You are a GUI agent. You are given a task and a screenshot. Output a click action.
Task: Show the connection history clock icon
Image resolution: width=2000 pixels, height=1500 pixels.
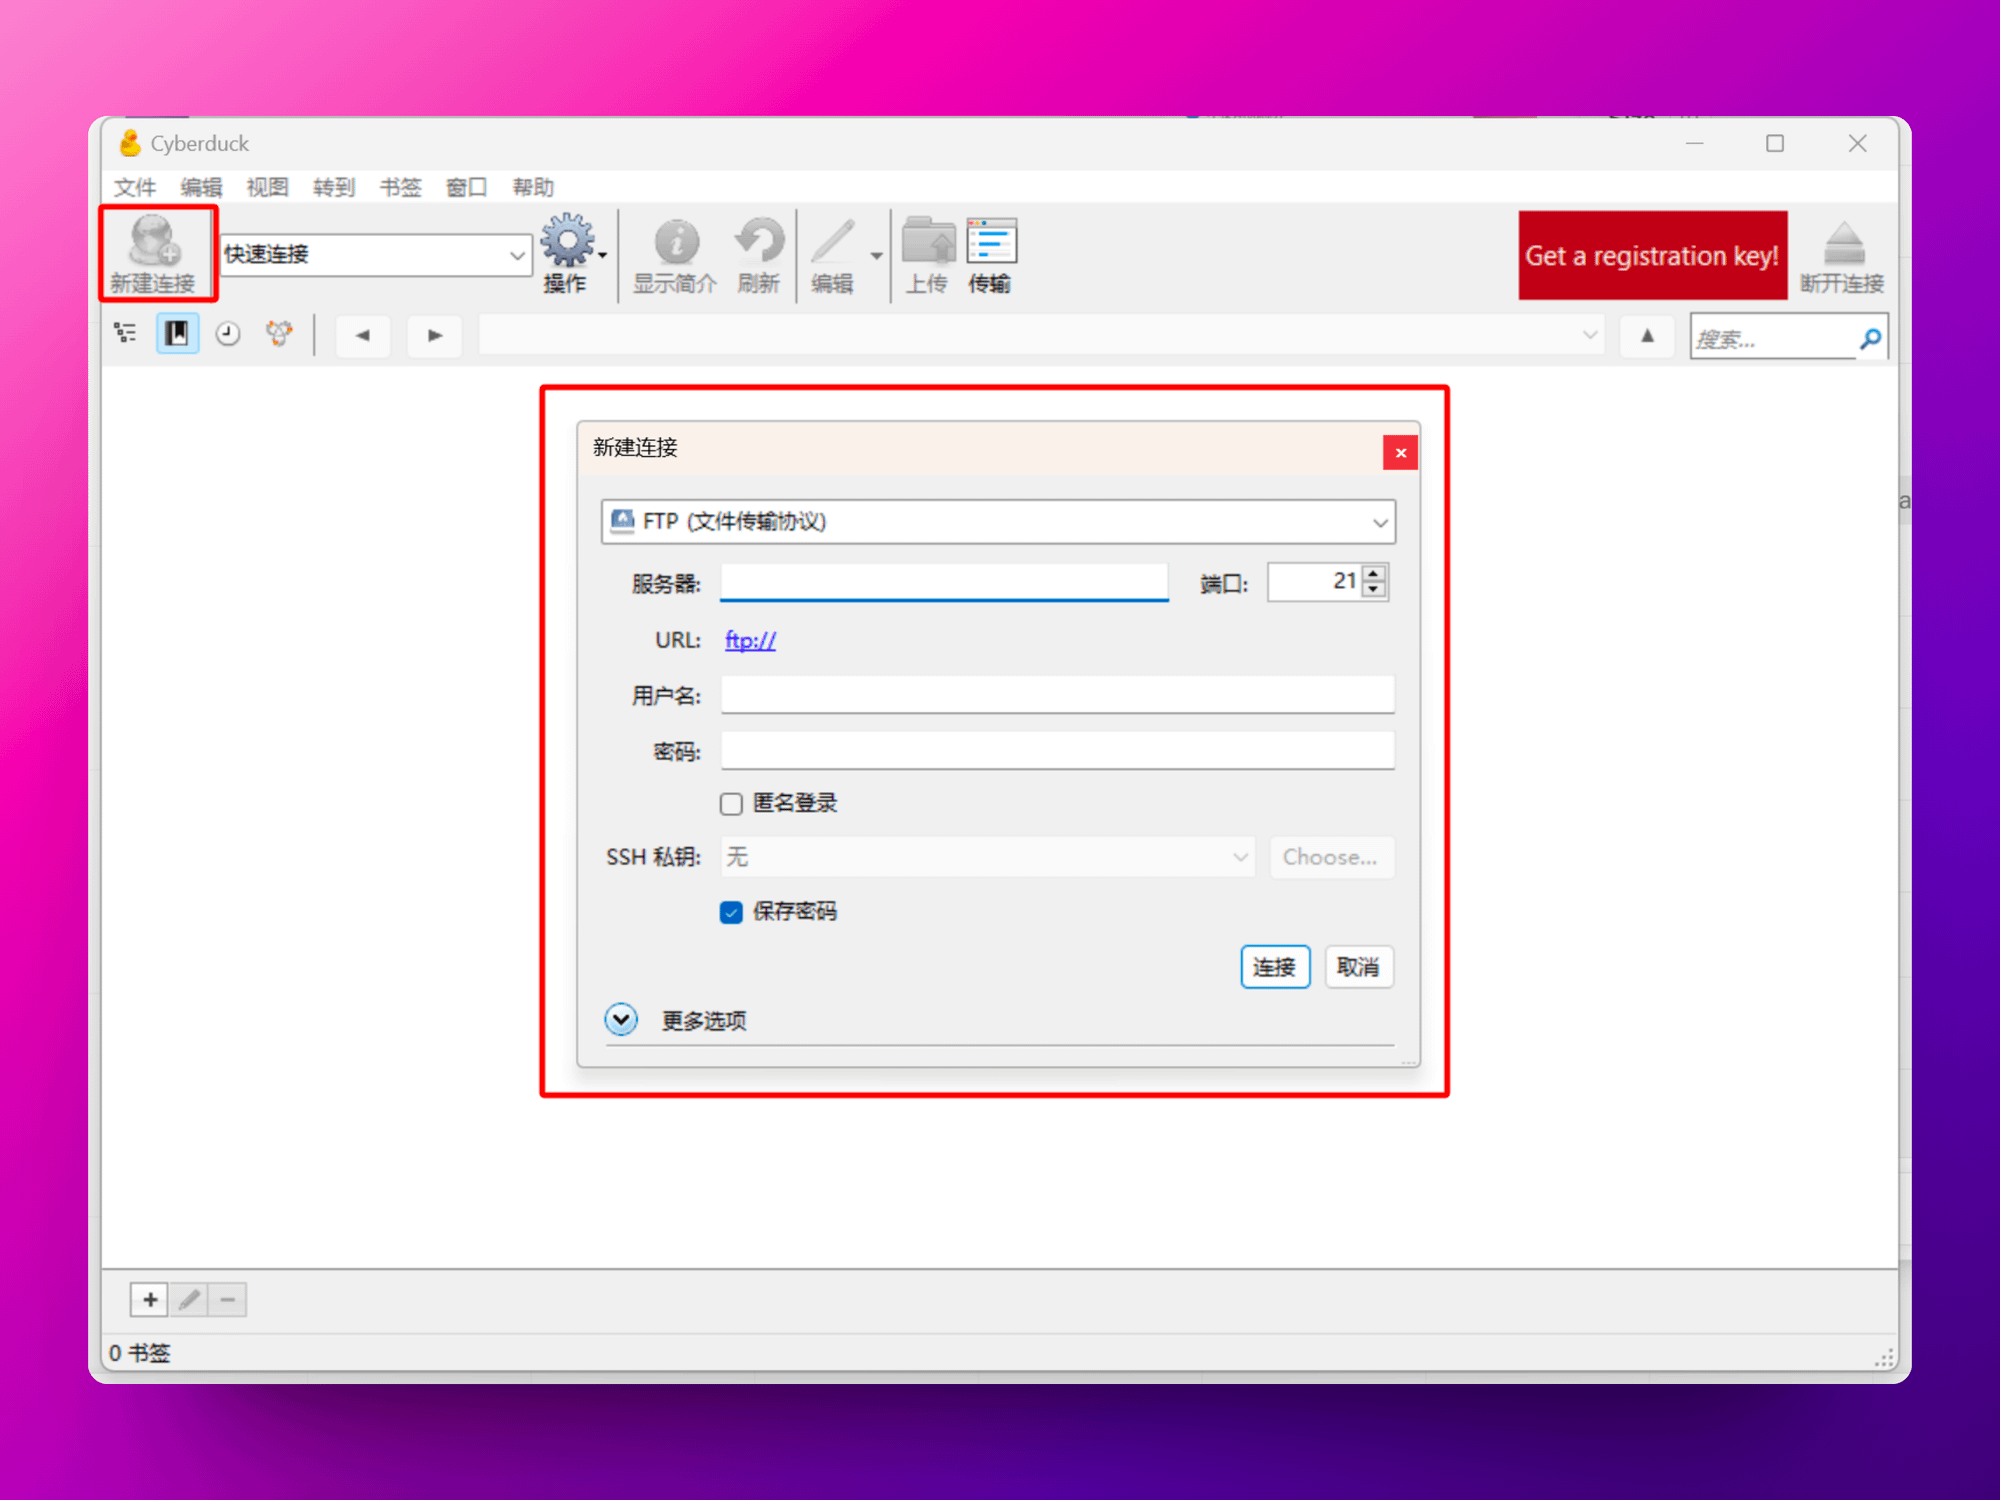tap(228, 334)
